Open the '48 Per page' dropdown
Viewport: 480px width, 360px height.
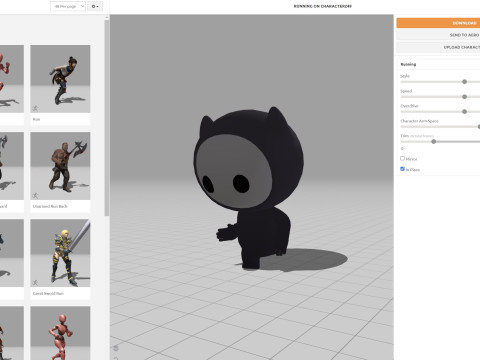[x=68, y=6]
